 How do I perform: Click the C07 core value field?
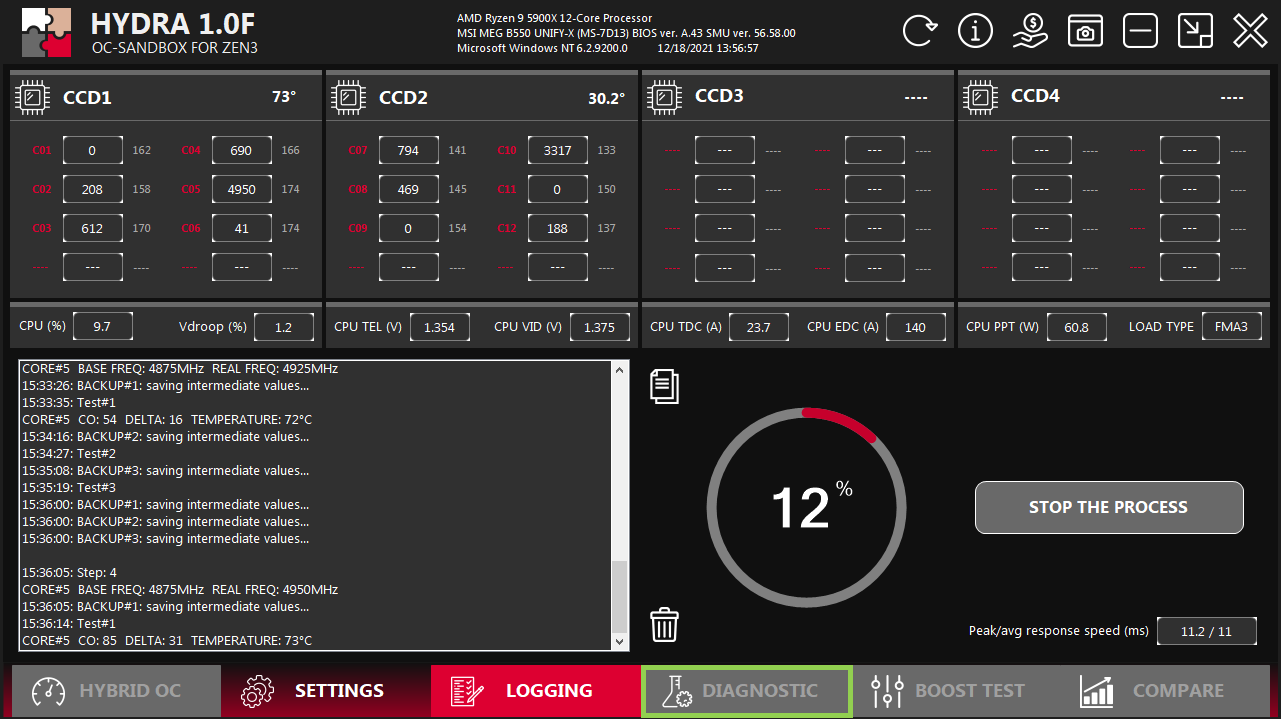tap(408, 151)
